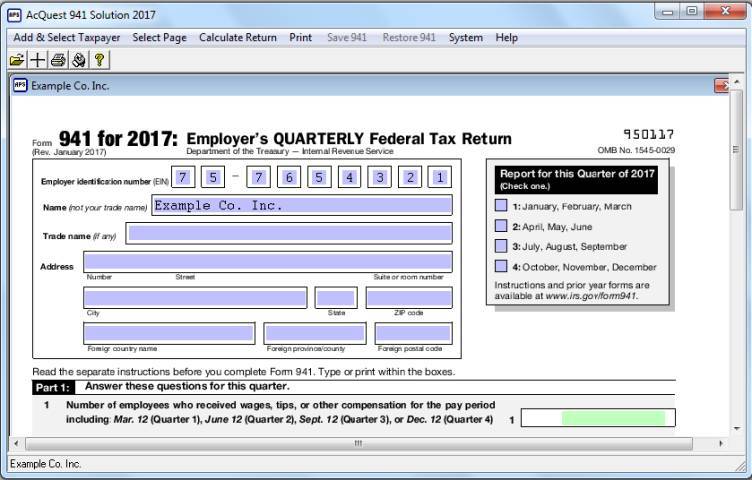Open the Print menu
This screenshot has width=752, height=480.
[x=301, y=37]
